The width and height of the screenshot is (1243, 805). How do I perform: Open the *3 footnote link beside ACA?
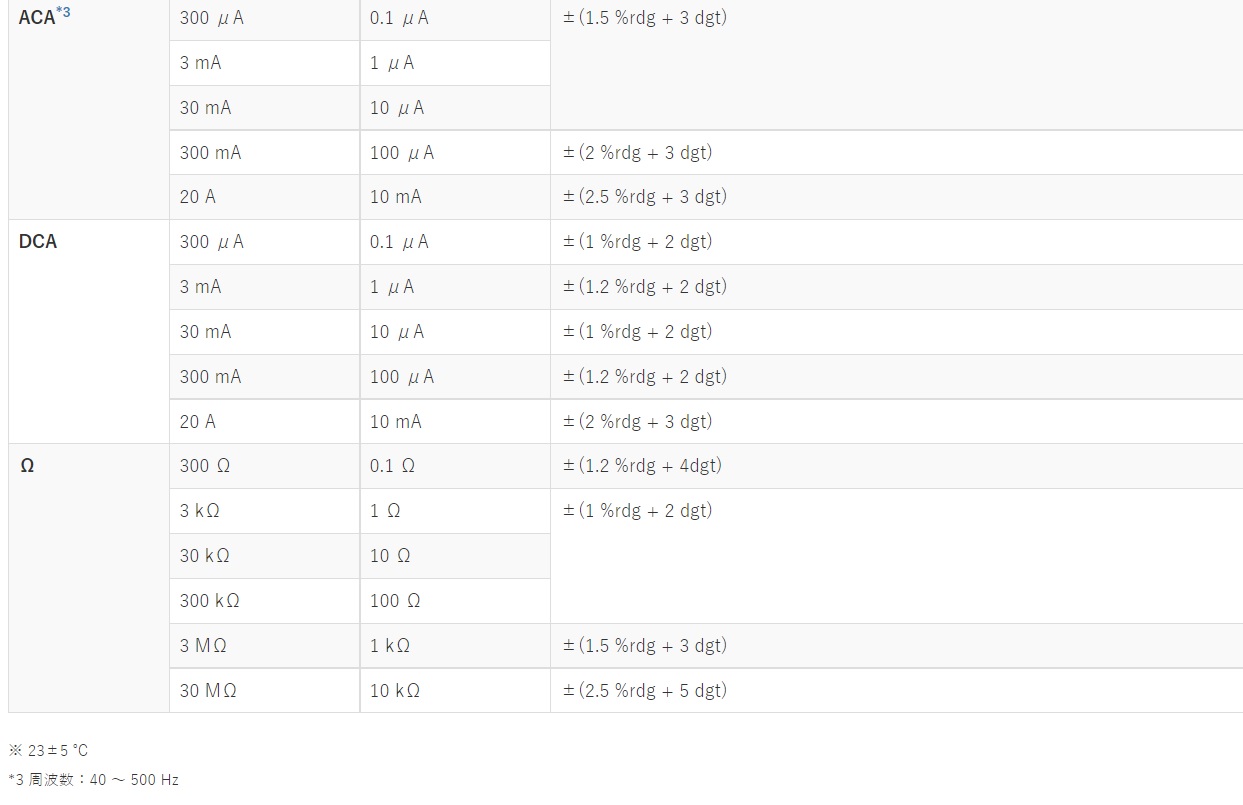coord(63,13)
